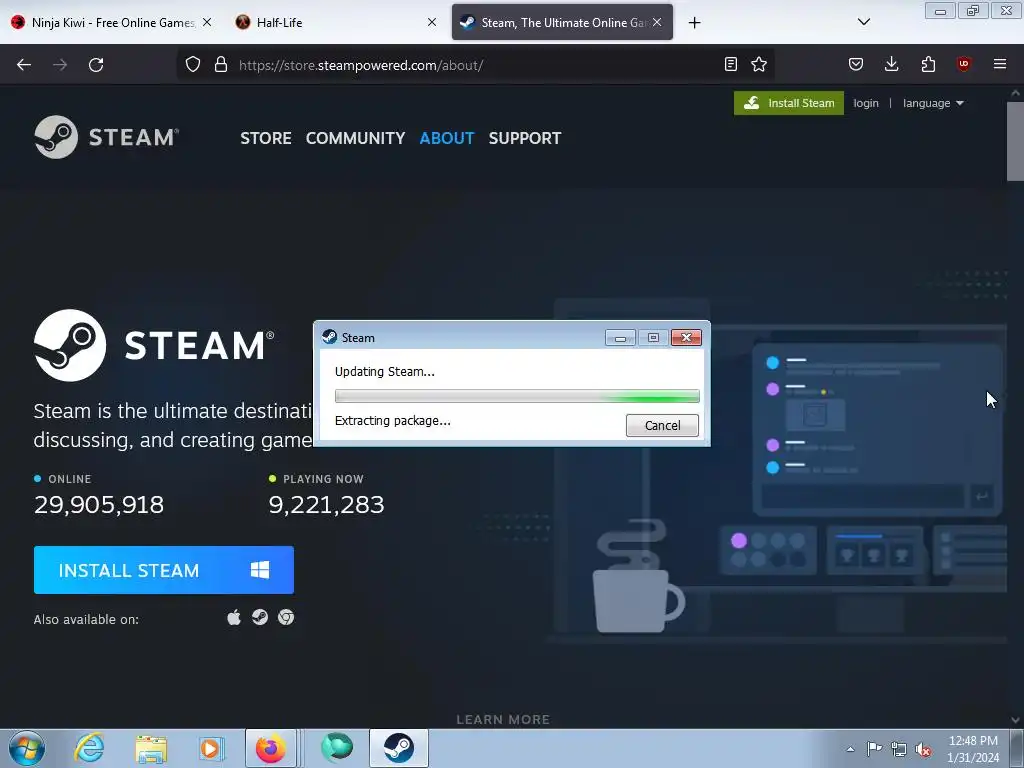Click the network tray icon
Screen dimensions: 1024x768
(899, 749)
